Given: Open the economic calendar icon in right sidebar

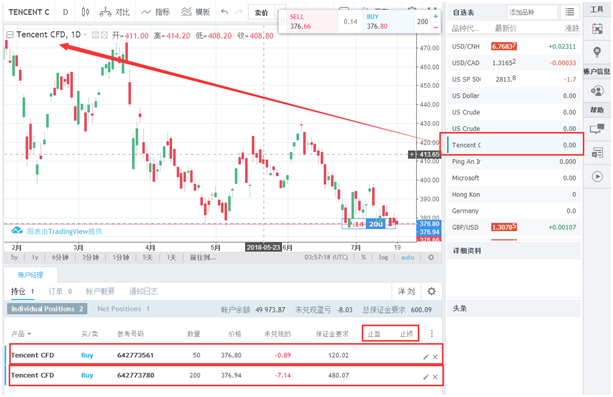Looking at the screenshot, I should click(597, 29).
